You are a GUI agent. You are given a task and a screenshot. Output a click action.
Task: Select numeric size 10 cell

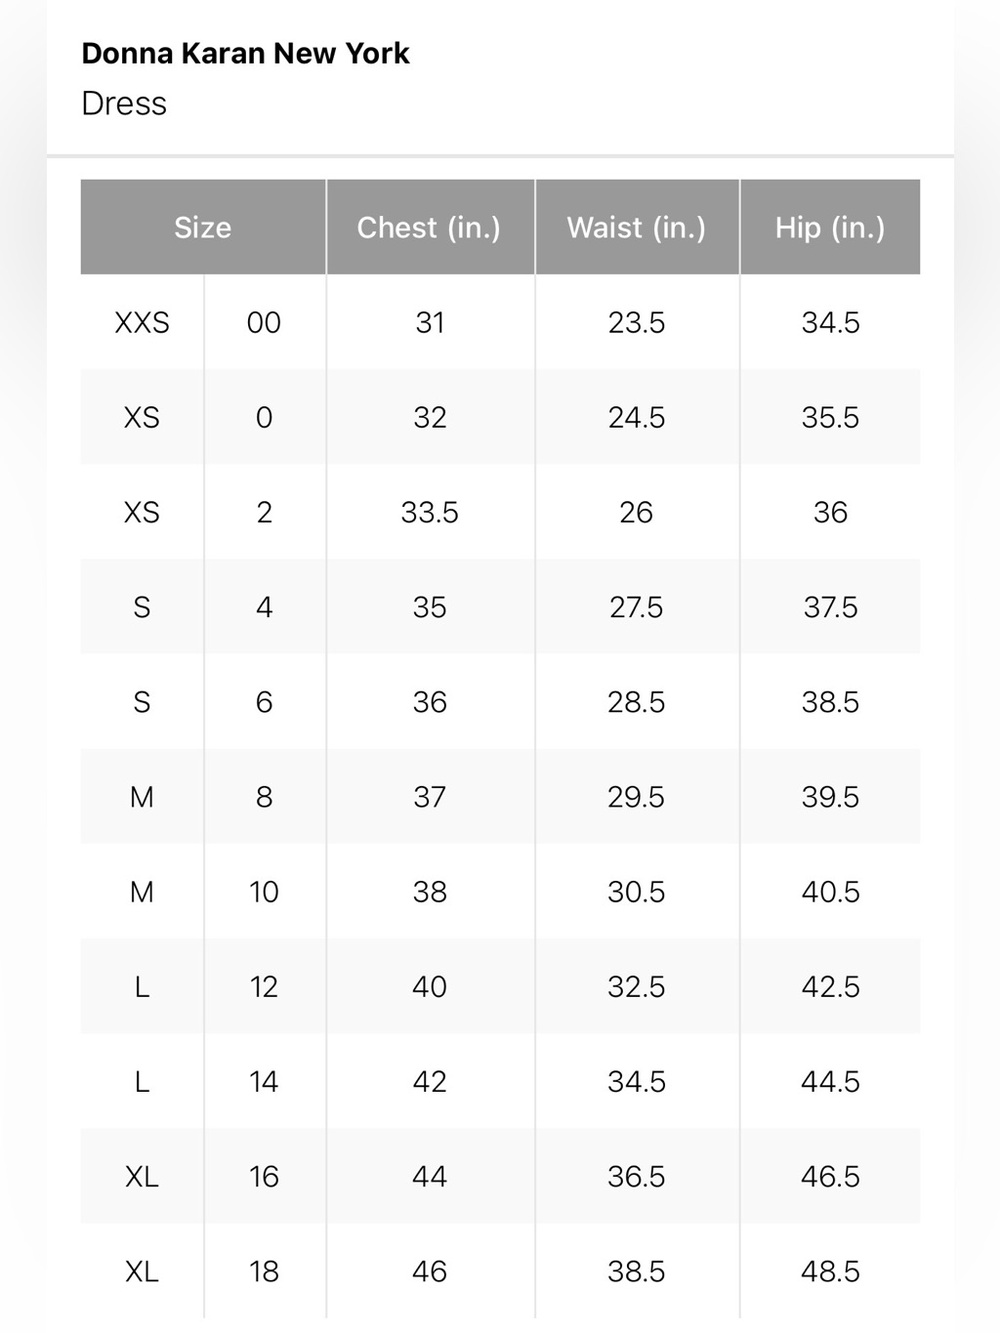pos(264,892)
